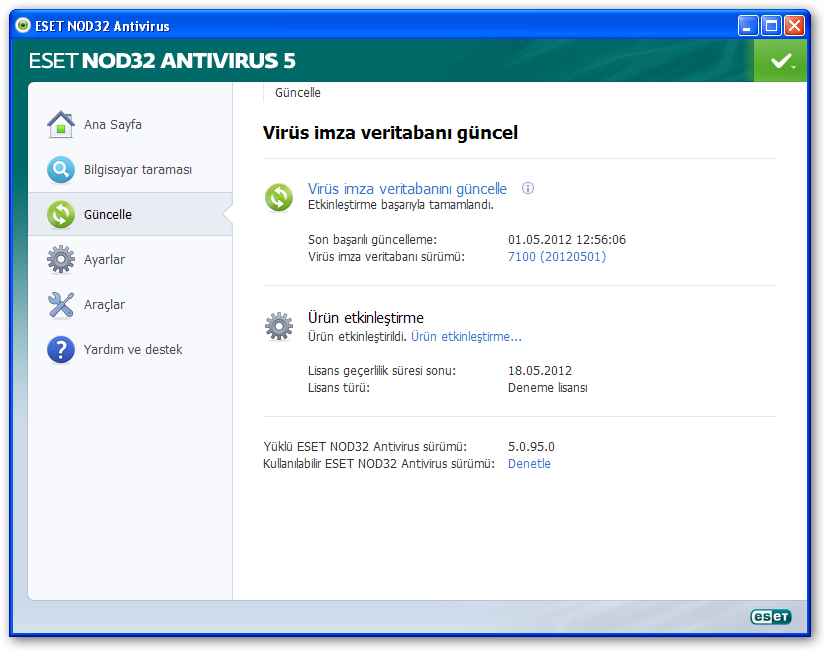This screenshot has width=826, height=652.
Task: Click license expiry date 18.05.2012
Action: pos(539,371)
